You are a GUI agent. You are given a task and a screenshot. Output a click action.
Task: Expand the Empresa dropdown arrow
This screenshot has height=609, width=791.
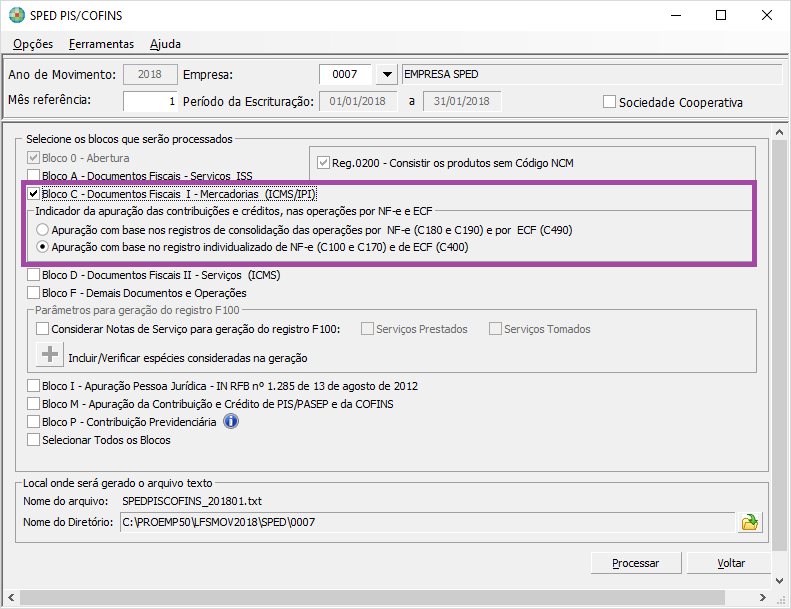[386, 75]
